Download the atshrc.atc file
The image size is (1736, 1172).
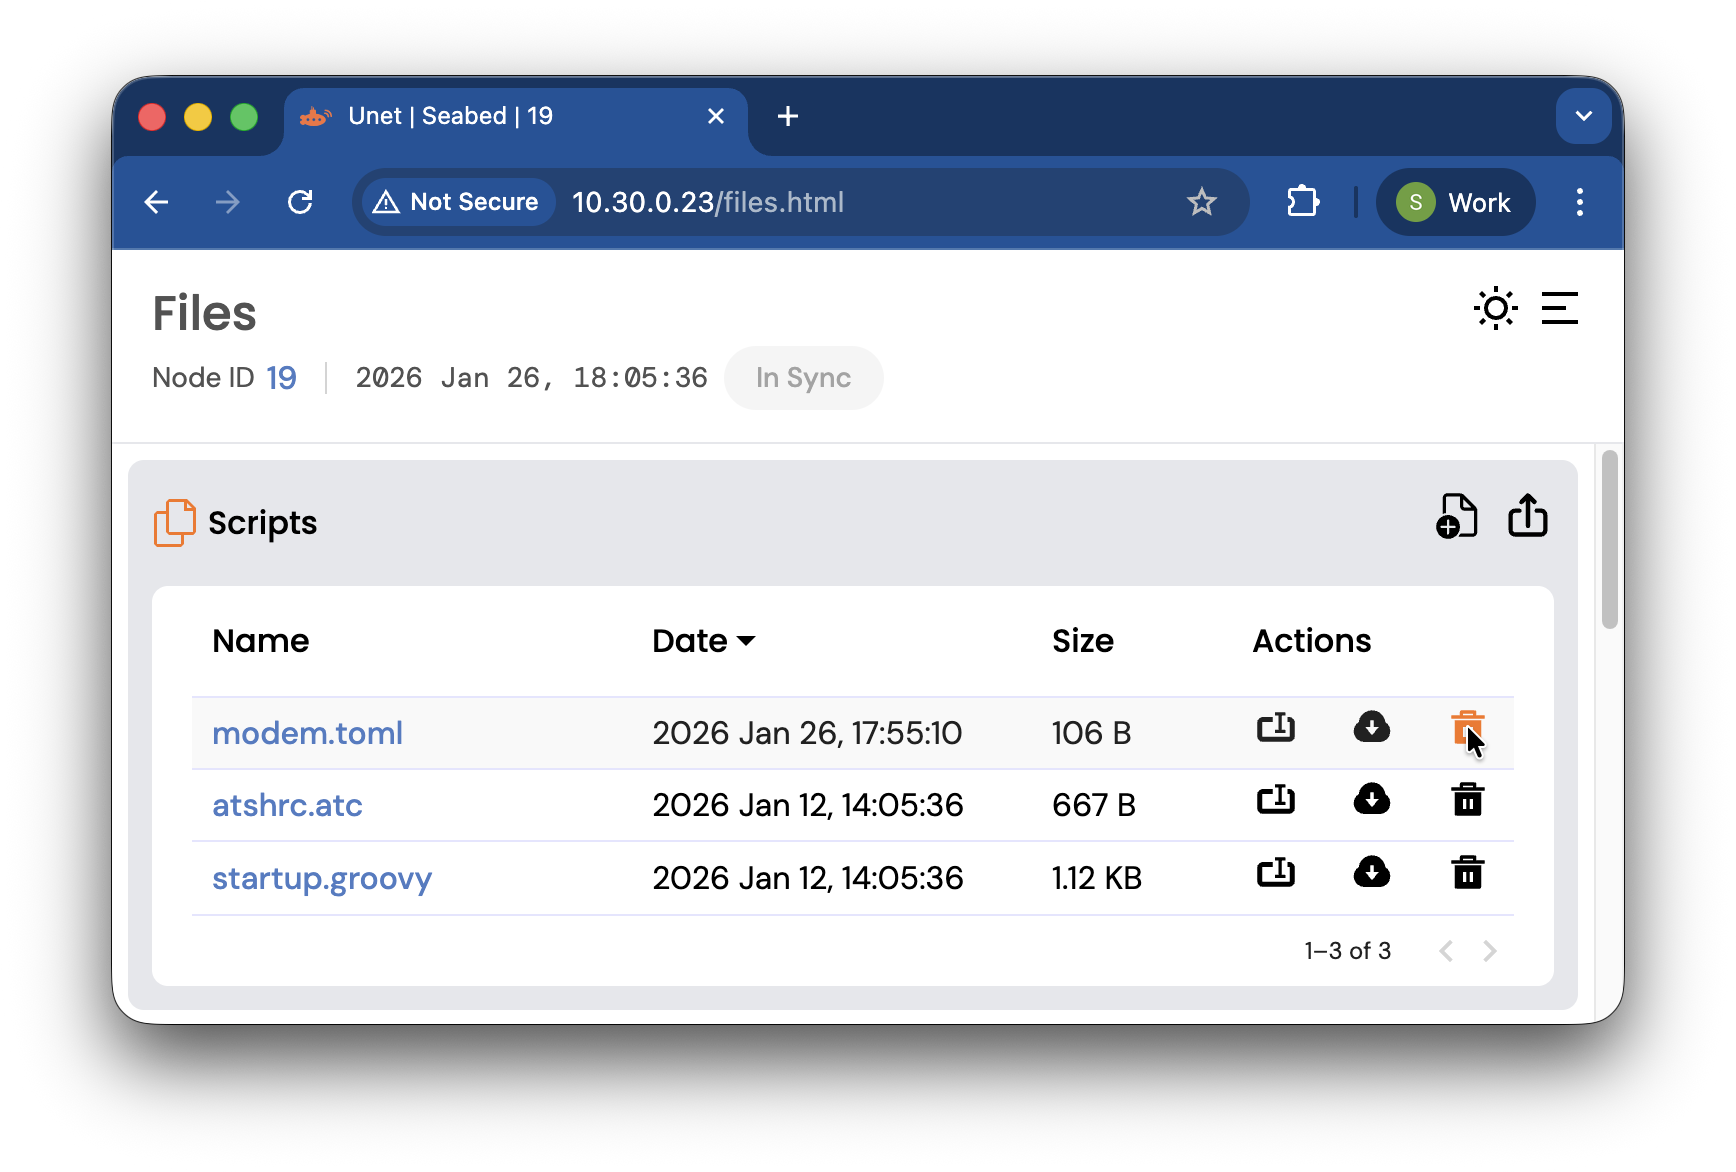pyautogui.click(x=1371, y=800)
